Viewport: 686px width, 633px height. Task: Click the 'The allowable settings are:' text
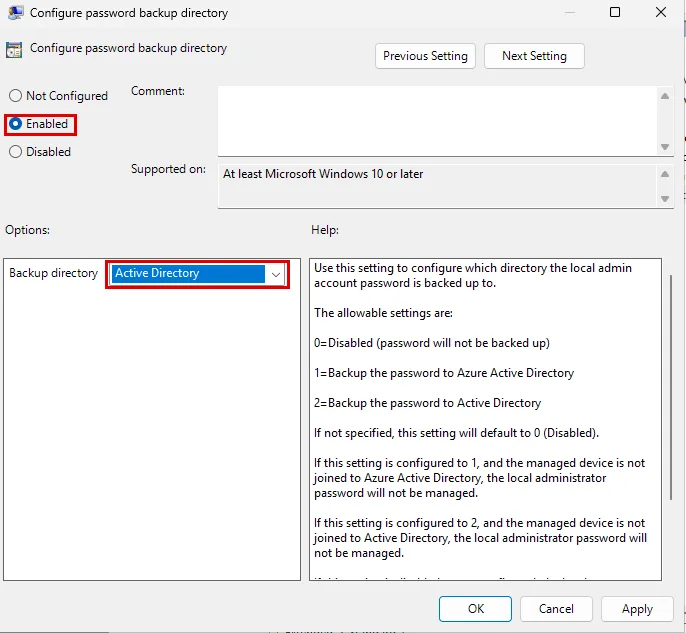coord(383,313)
